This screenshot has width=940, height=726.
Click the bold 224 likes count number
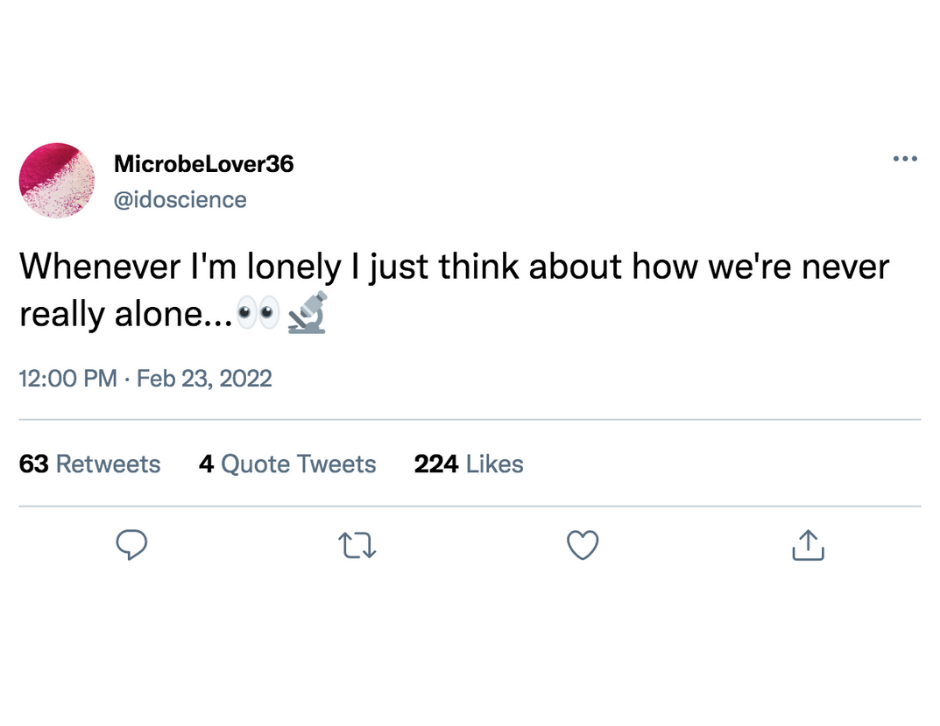coord(436,464)
